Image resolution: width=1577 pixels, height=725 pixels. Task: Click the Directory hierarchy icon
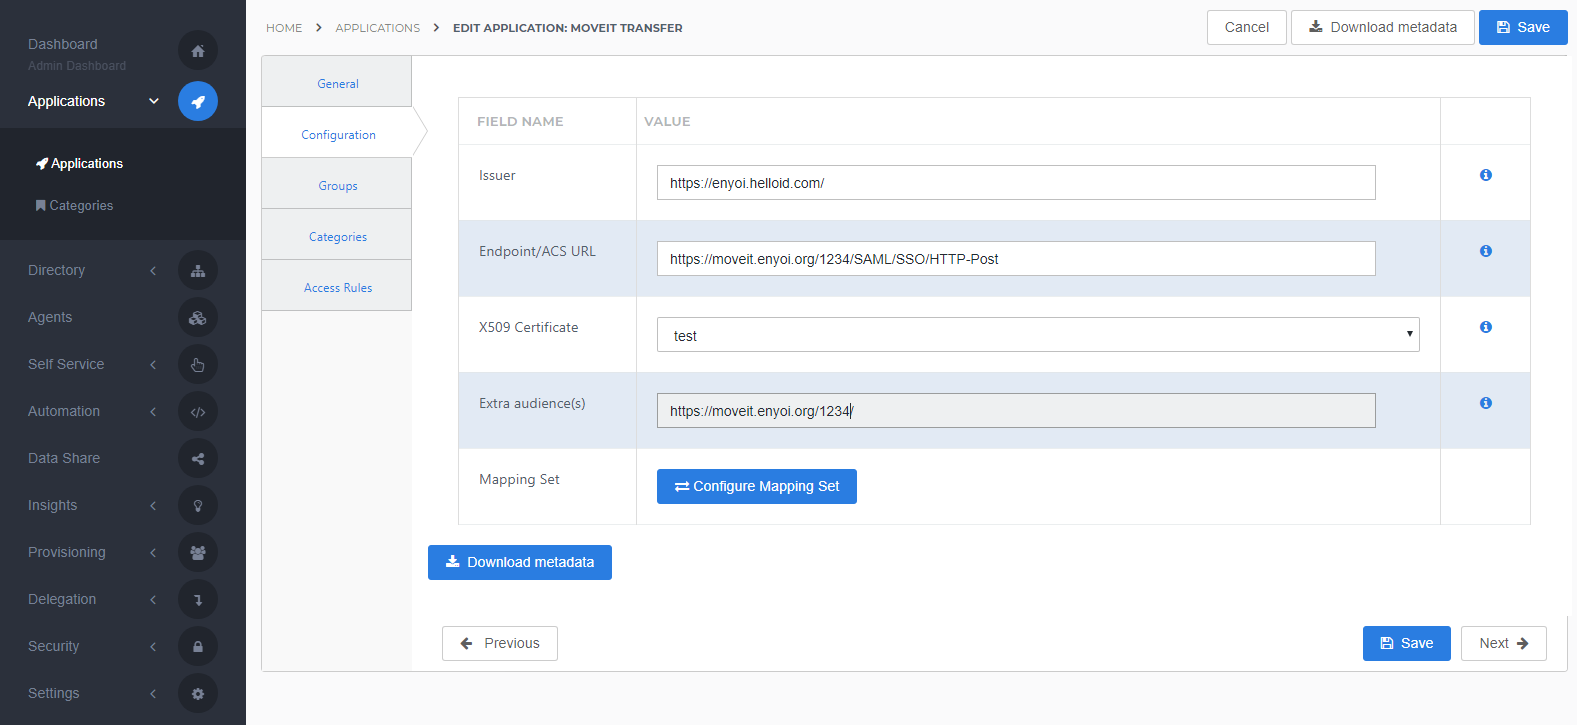198,270
